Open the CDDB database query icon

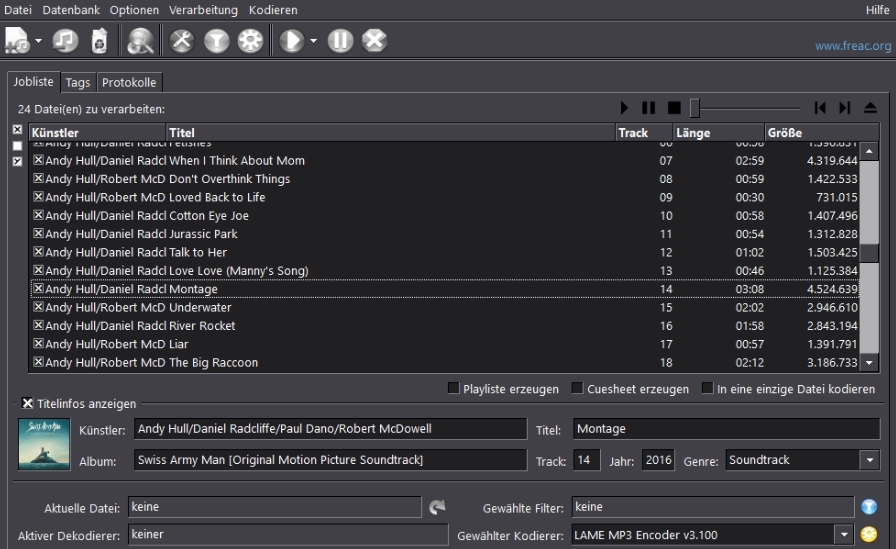coord(140,41)
